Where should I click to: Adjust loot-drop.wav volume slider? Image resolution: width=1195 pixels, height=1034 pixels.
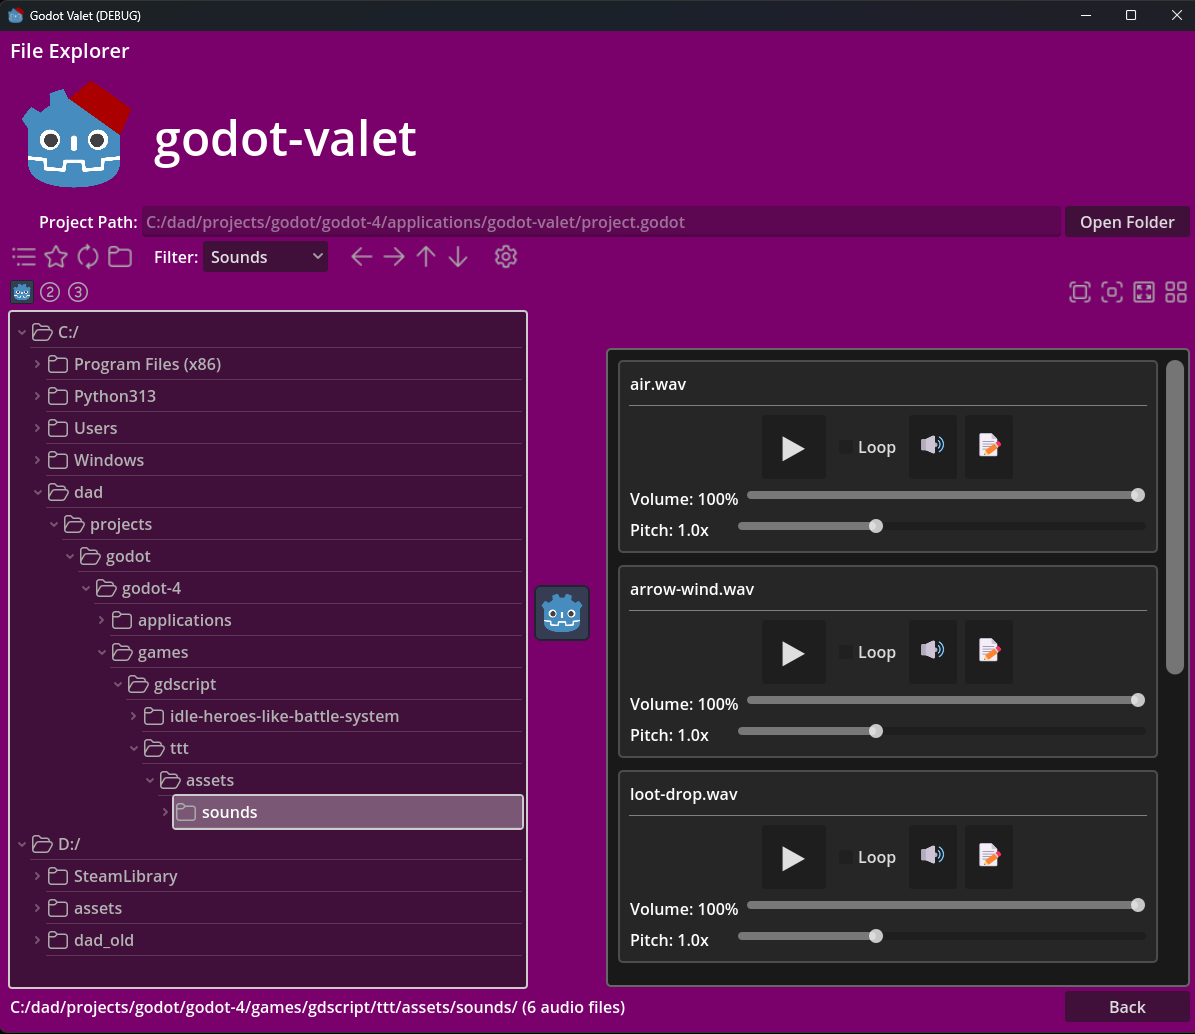pos(946,905)
